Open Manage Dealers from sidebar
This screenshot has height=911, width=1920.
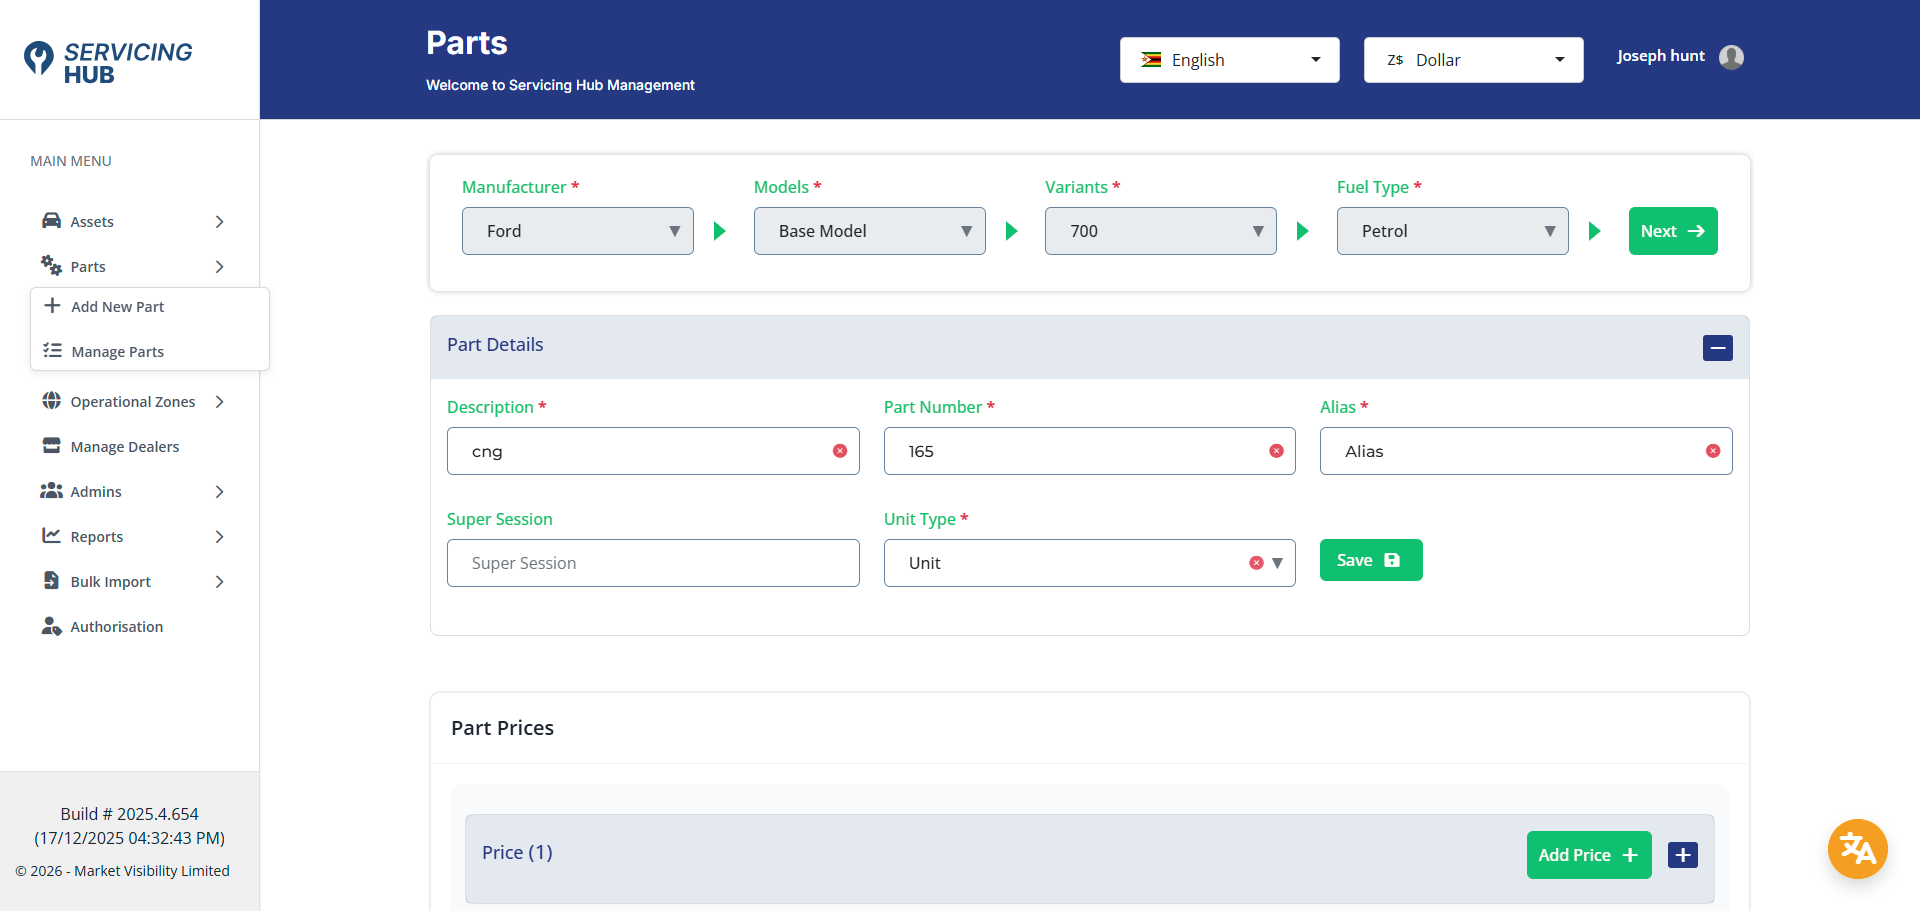(124, 447)
